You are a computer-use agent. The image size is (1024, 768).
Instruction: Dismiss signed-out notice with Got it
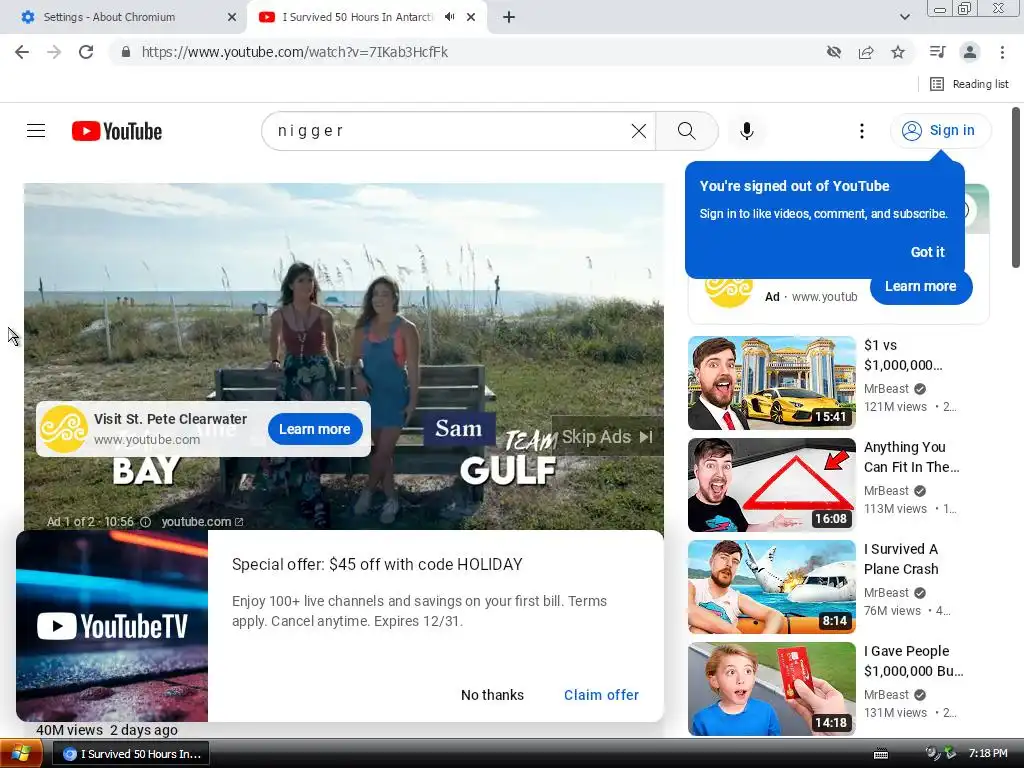[927, 252]
